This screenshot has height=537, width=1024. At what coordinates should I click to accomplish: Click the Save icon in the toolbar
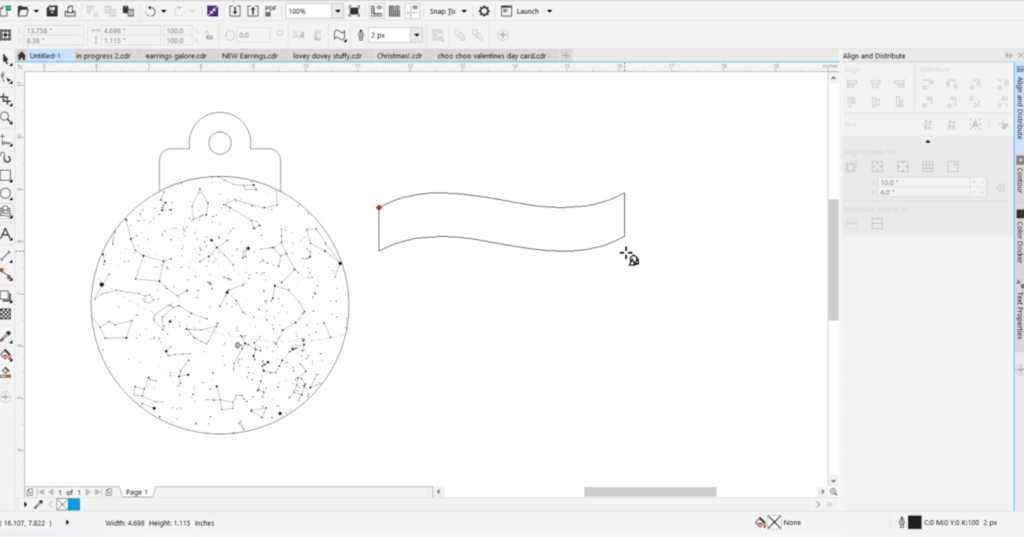pos(51,11)
